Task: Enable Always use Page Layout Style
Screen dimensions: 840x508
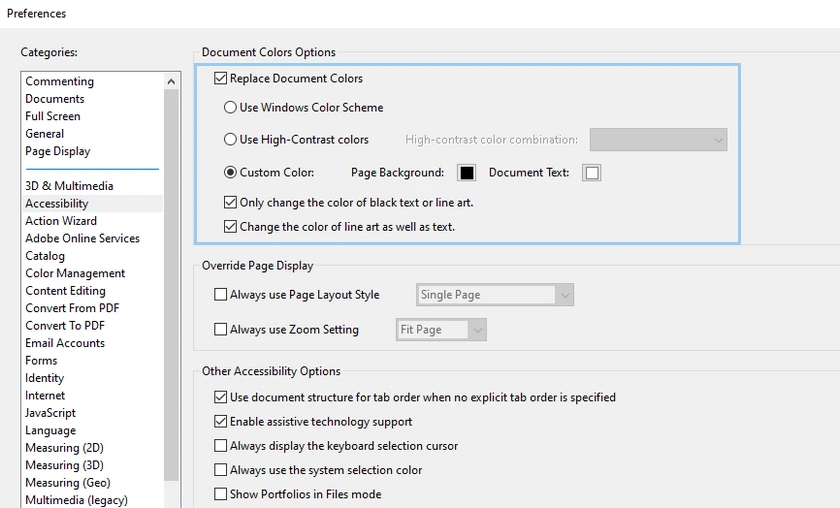Action: coord(221,295)
